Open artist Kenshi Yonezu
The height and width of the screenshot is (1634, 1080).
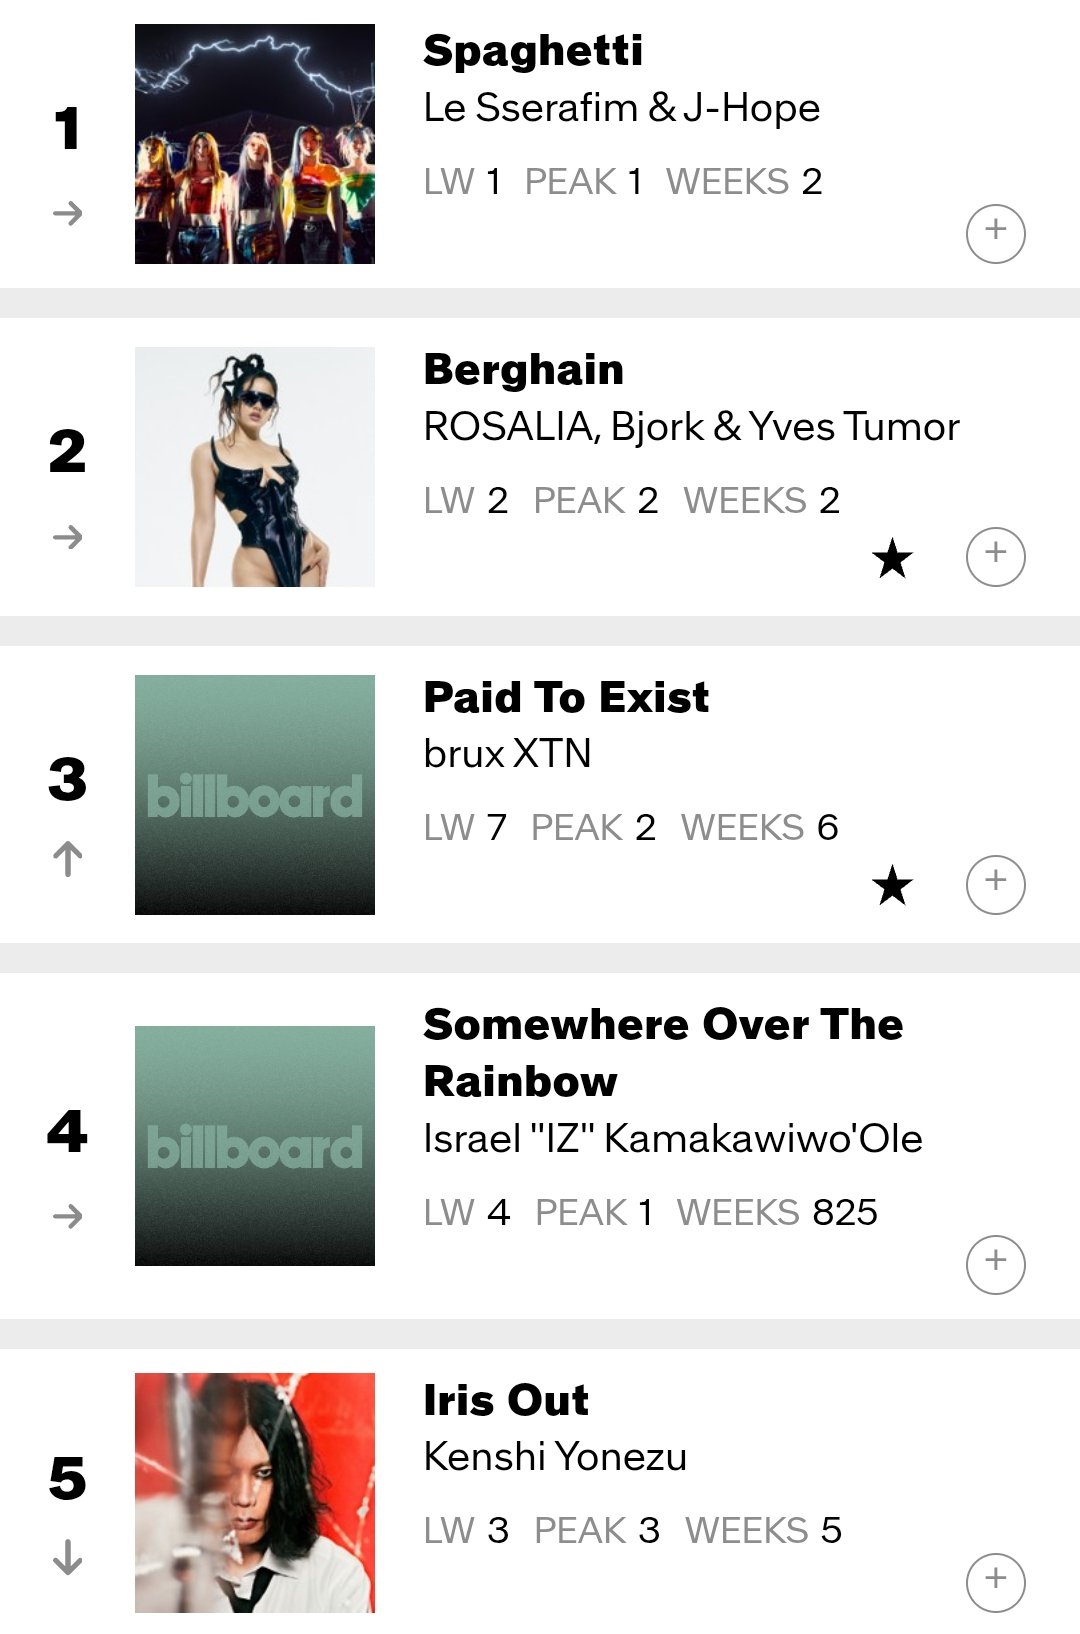tap(555, 1457)
